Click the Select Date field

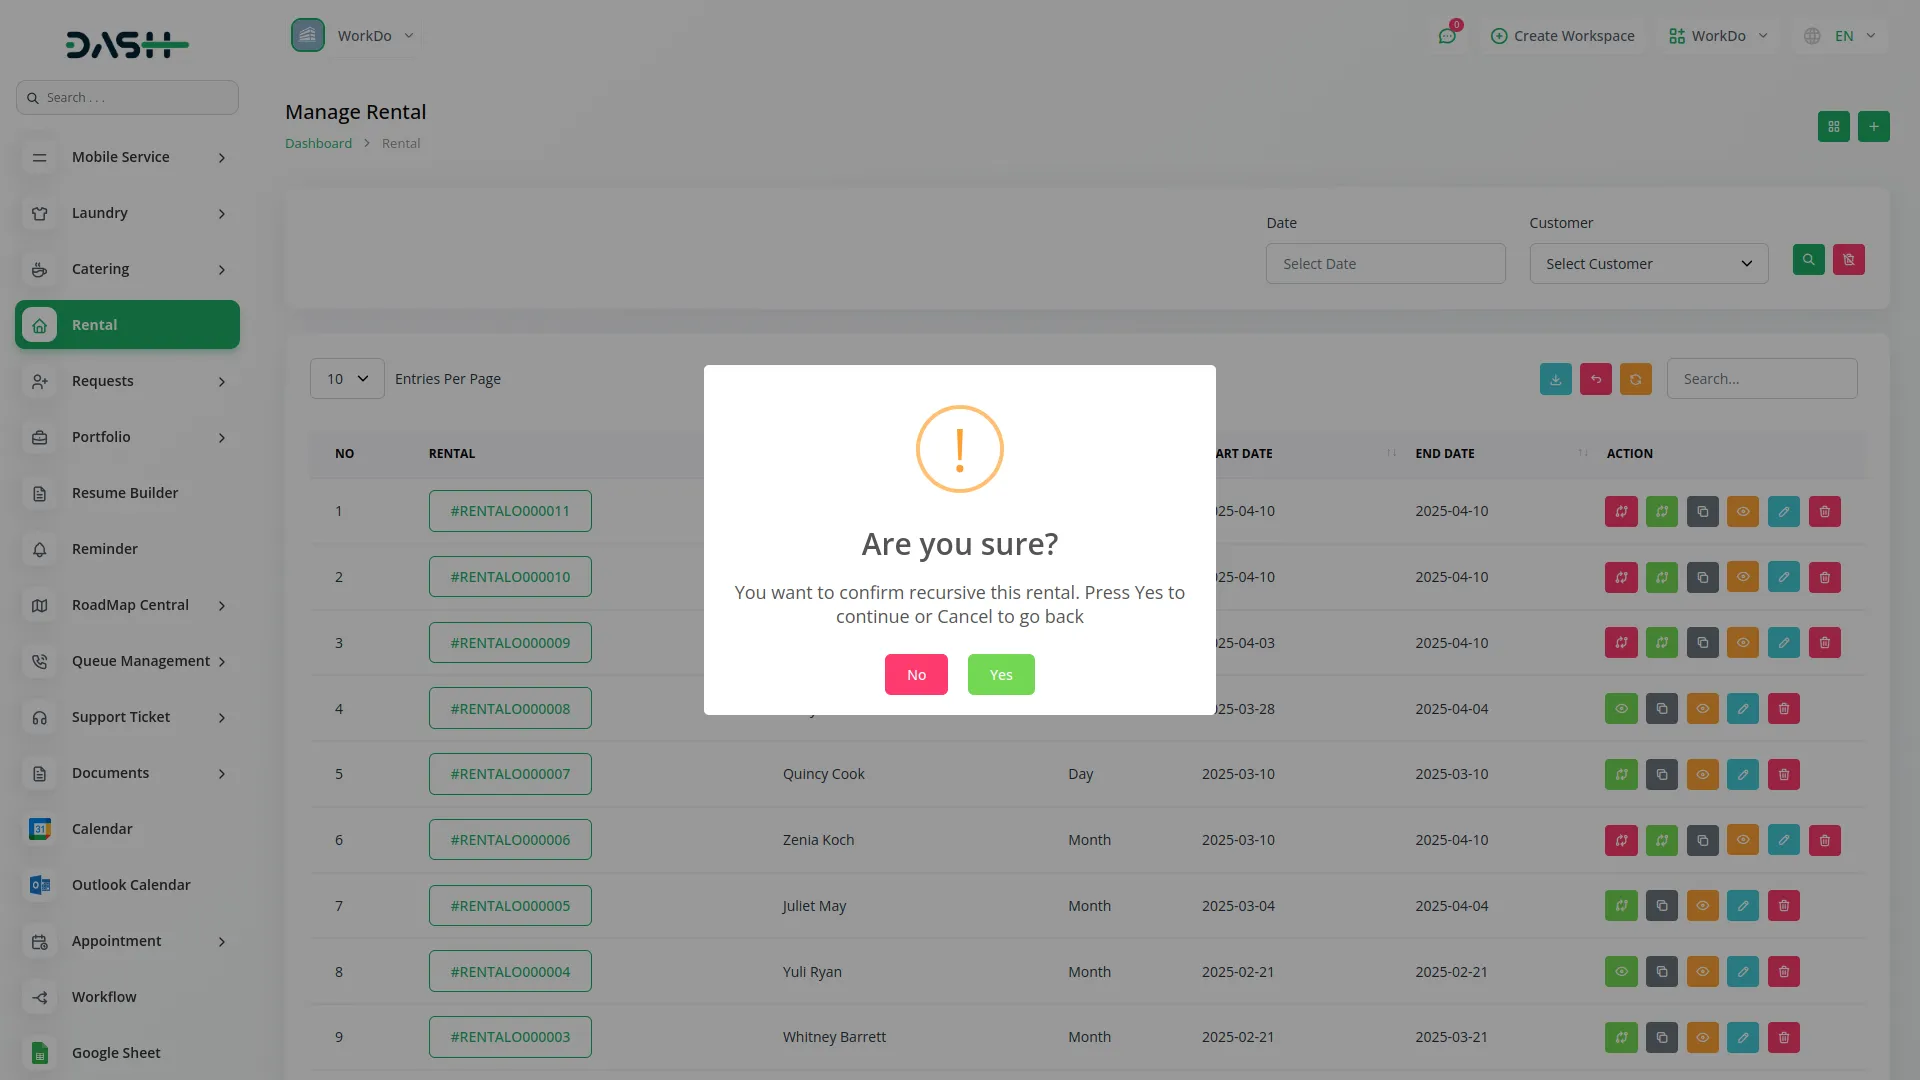point(1385,263)
